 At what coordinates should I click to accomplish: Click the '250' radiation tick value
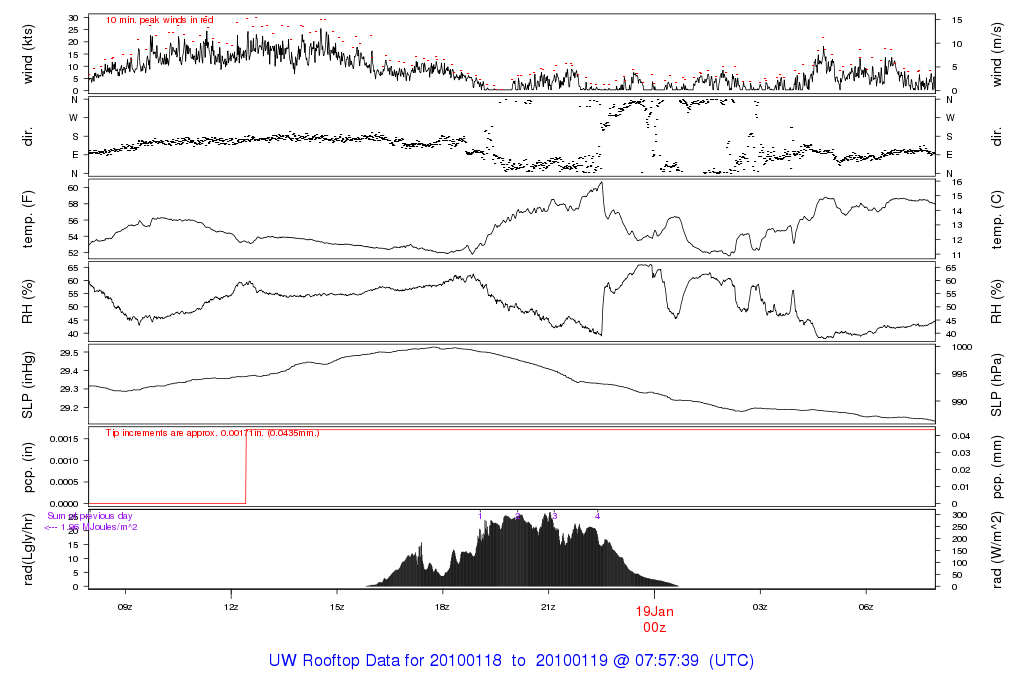point(959,527)
